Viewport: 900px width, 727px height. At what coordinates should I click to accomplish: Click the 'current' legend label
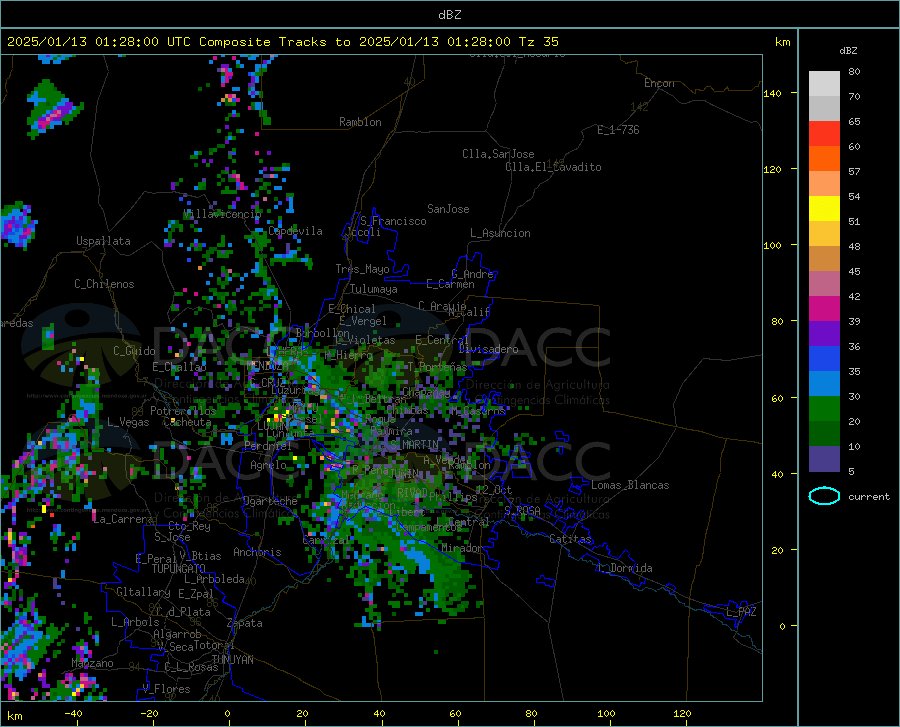coord(869,497)
